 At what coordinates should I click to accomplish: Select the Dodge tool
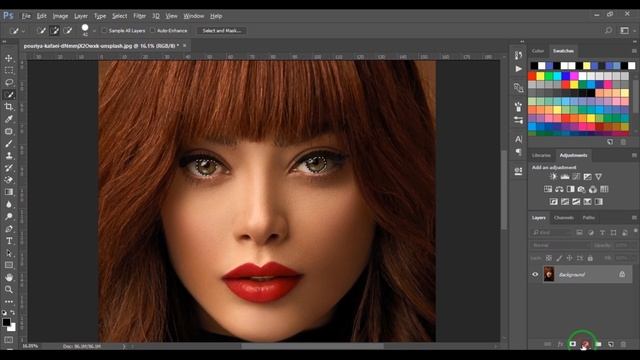tap(9, 216)
